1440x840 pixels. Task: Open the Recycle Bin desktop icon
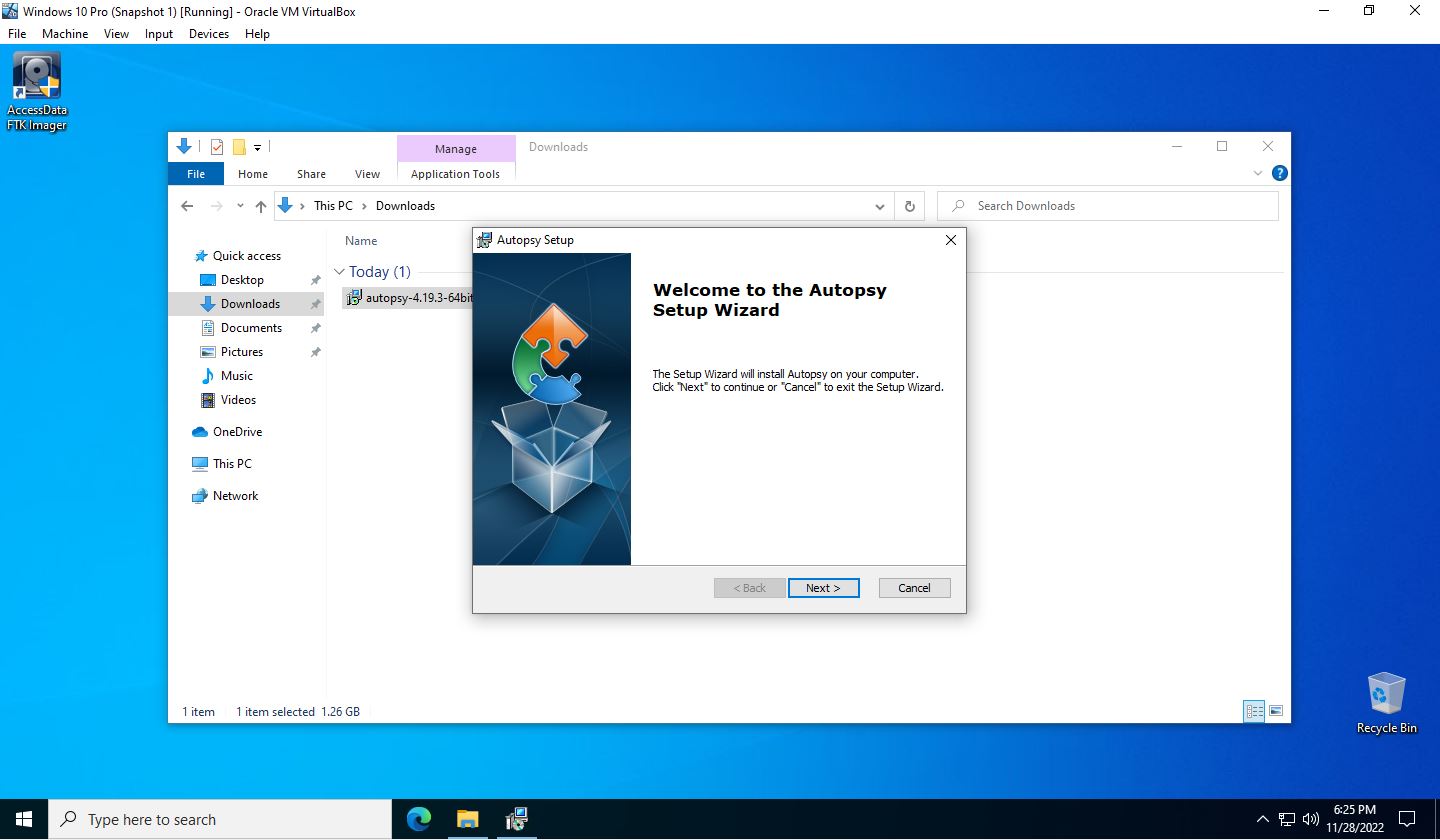[x=1386, y=703]
